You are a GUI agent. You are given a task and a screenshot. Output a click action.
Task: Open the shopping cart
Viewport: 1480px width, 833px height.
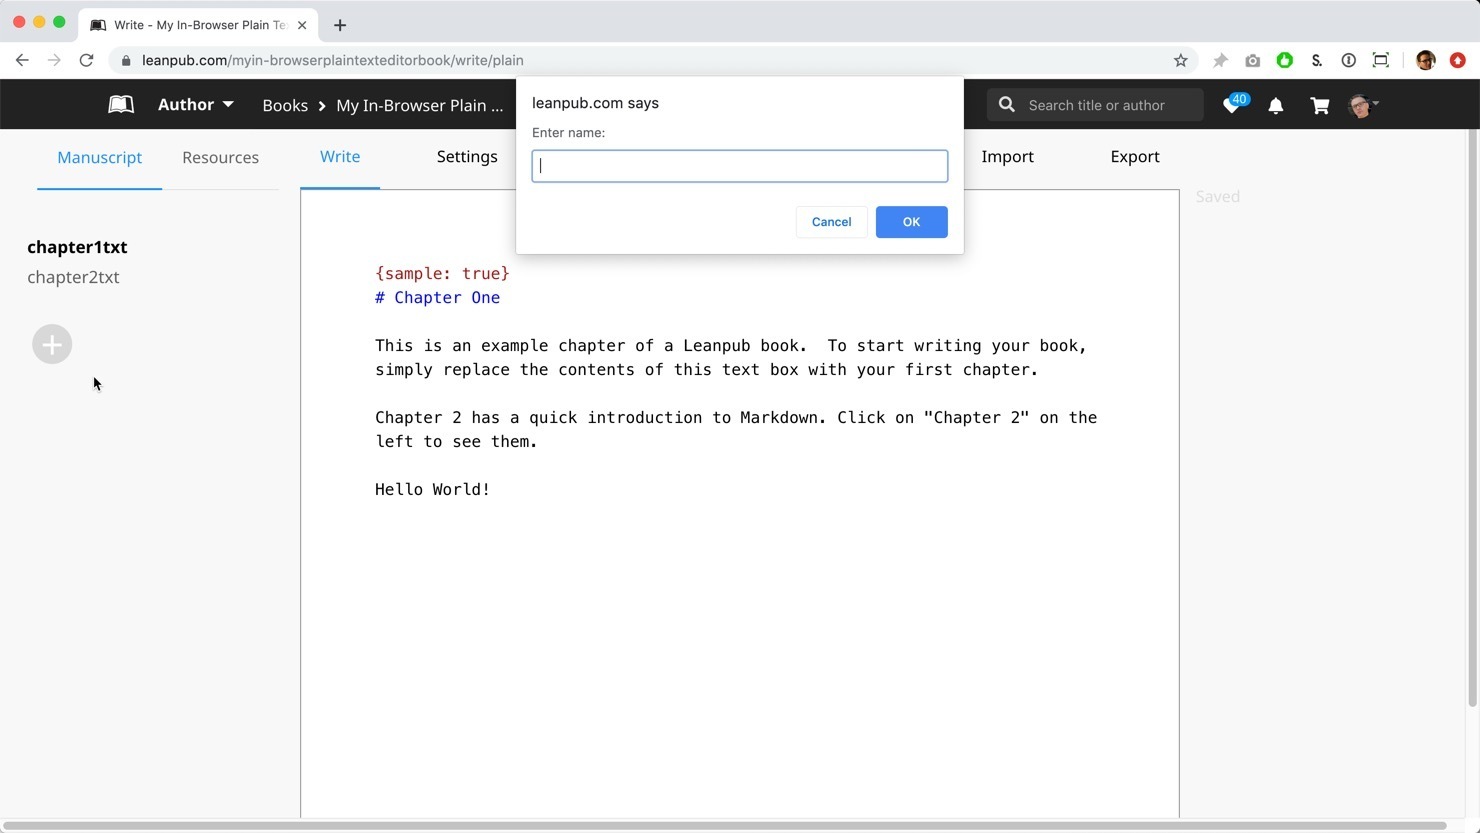point(1320,106)
